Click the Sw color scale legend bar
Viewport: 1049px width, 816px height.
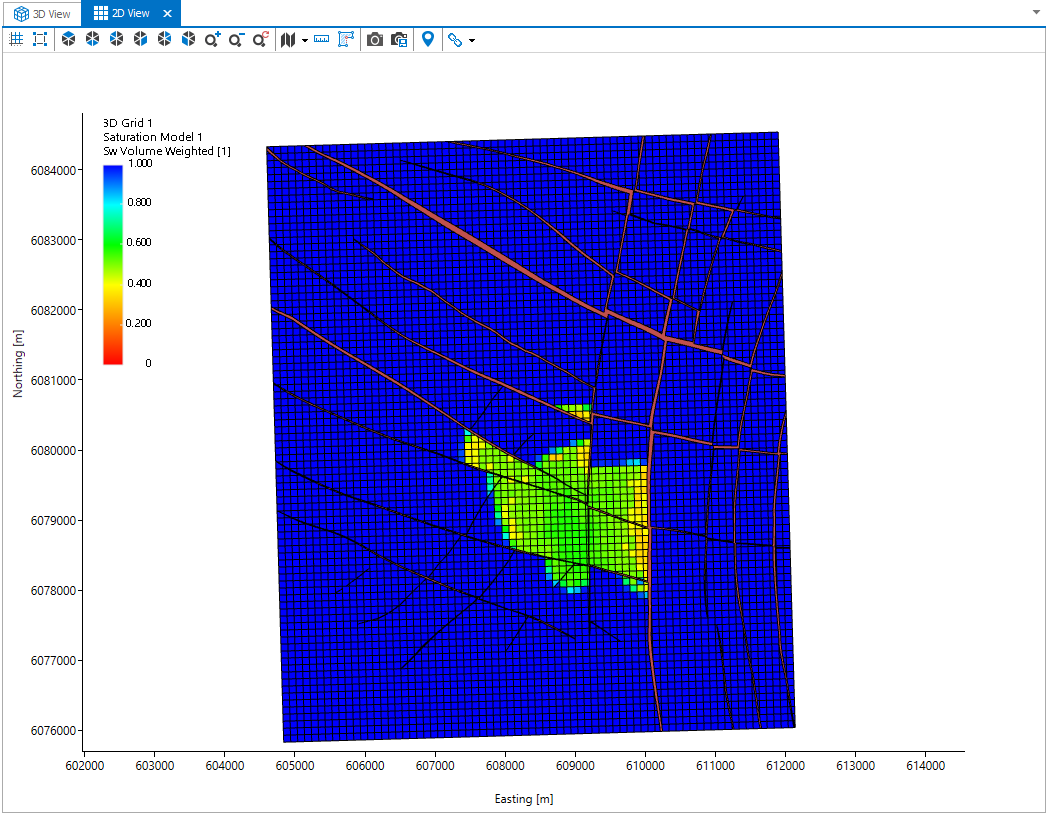[113, 263]
